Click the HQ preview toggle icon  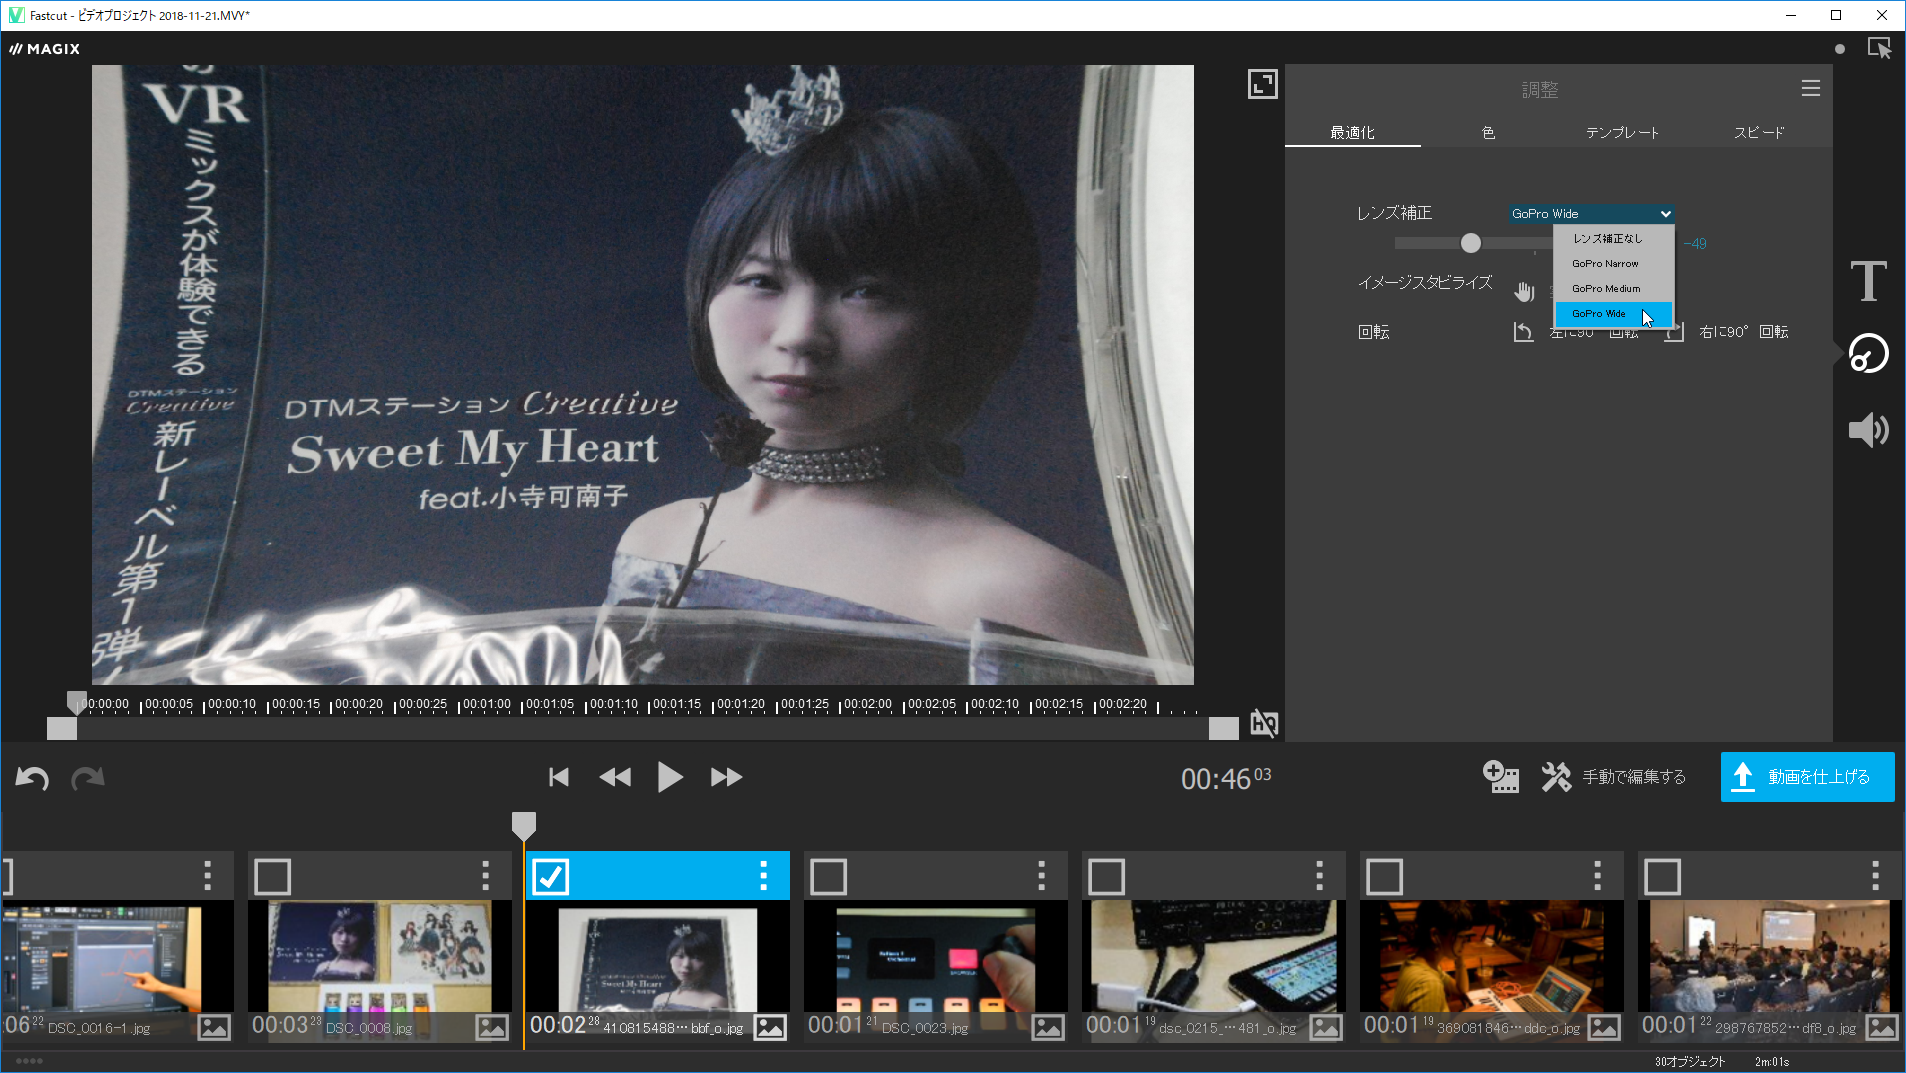(1264, 723)
